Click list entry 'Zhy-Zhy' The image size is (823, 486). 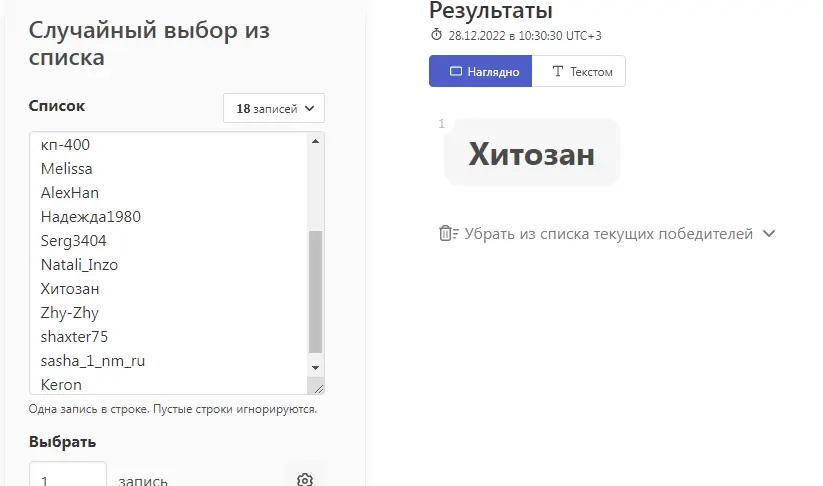[70, 313]
